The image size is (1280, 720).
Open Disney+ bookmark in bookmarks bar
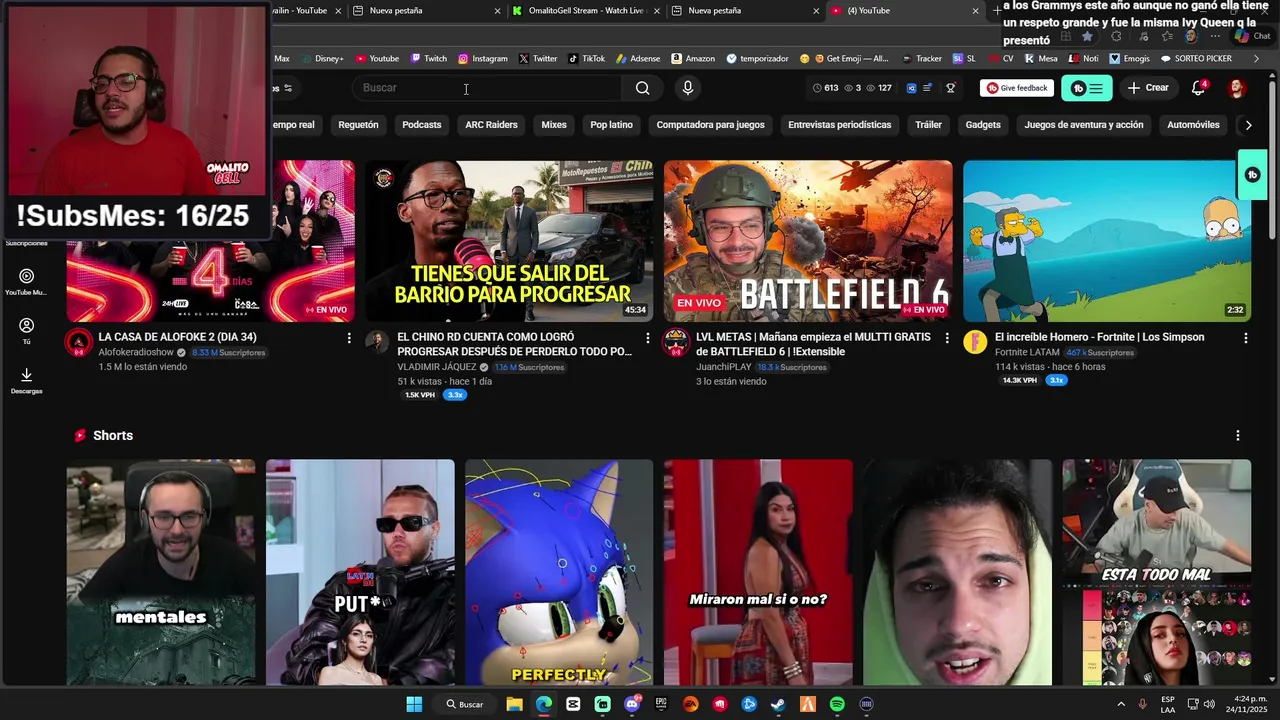(321, 59)
